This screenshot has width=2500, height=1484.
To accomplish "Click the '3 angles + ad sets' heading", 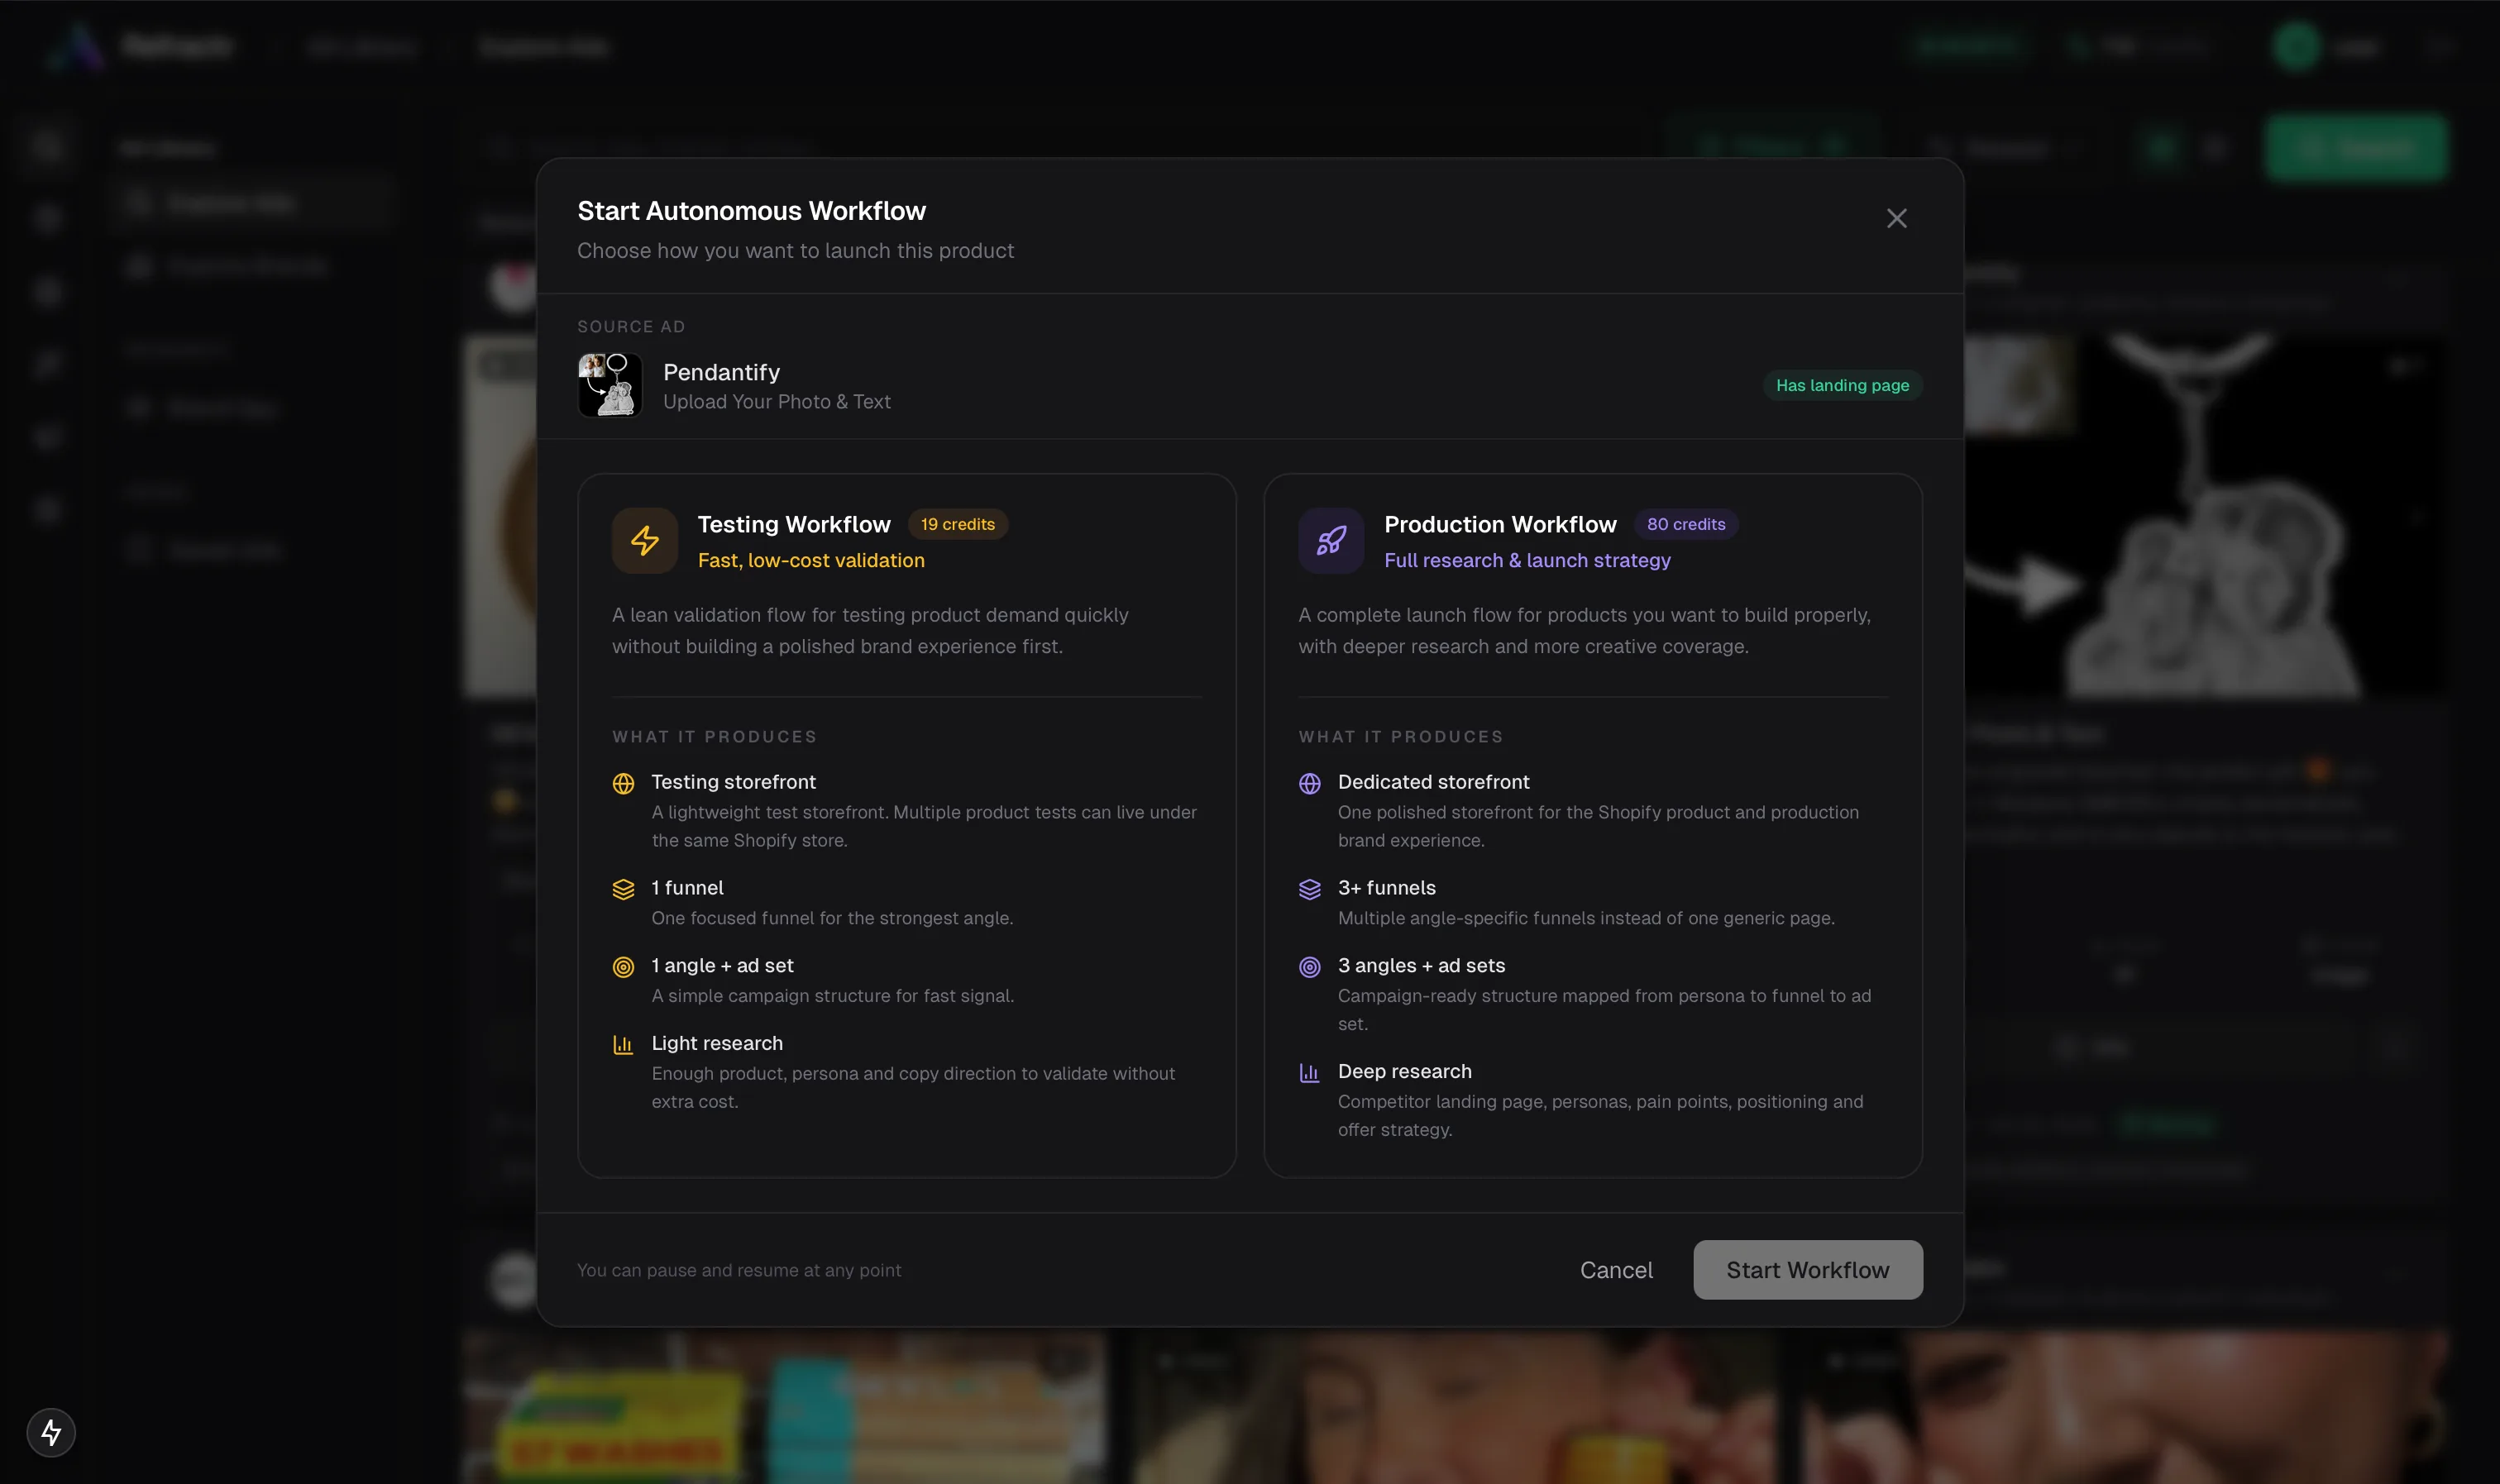I will (1421, 966).
